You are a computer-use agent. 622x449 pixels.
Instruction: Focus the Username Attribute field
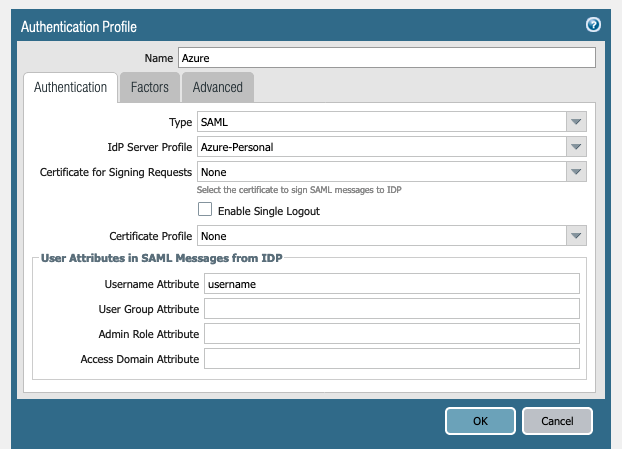pyautogui.click(x=392, y=284)
